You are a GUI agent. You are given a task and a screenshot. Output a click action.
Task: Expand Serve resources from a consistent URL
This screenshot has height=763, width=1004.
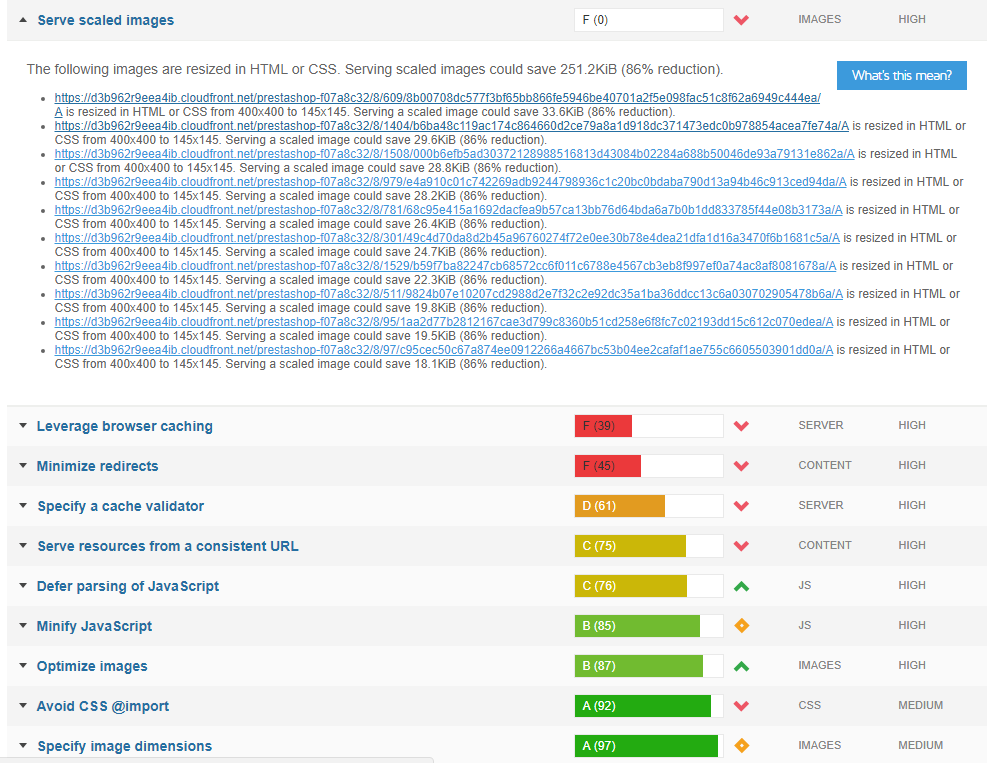point(23,546)
